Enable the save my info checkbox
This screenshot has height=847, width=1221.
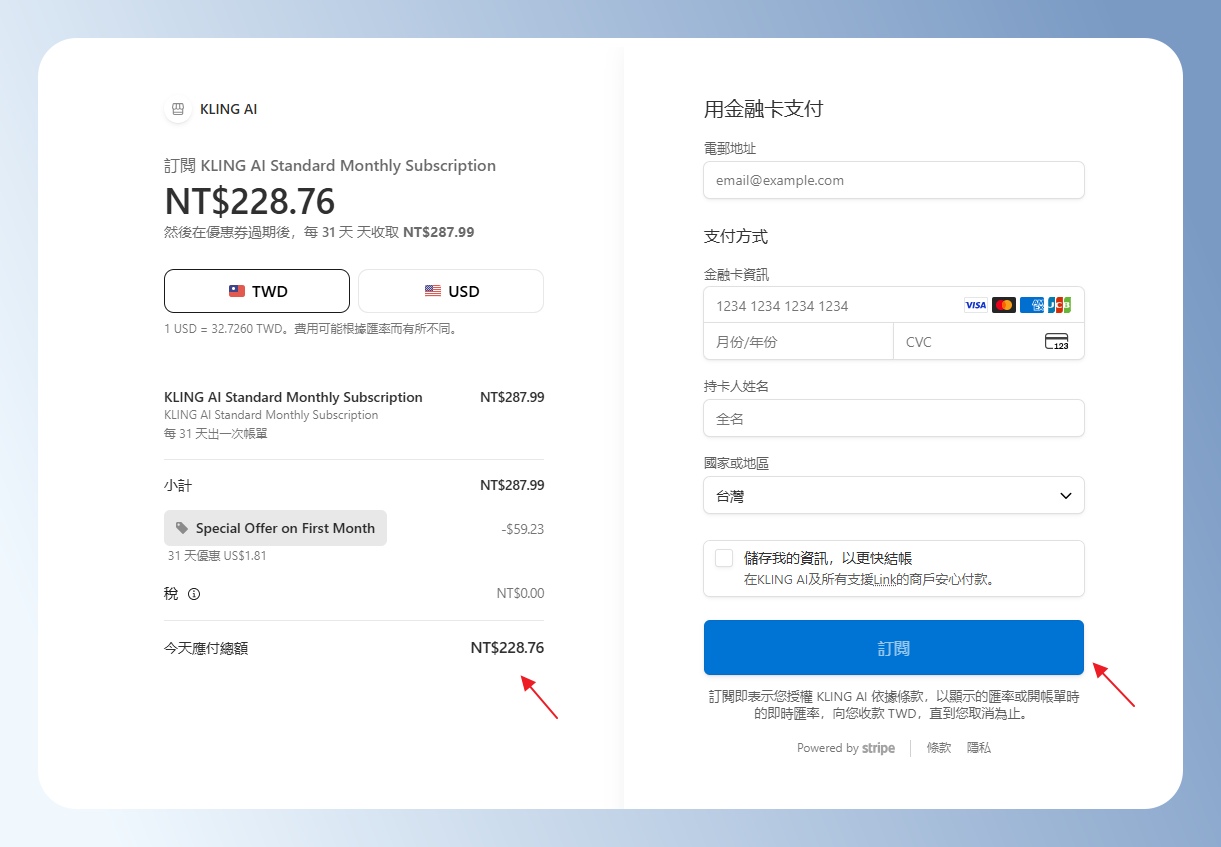point(724,558)
